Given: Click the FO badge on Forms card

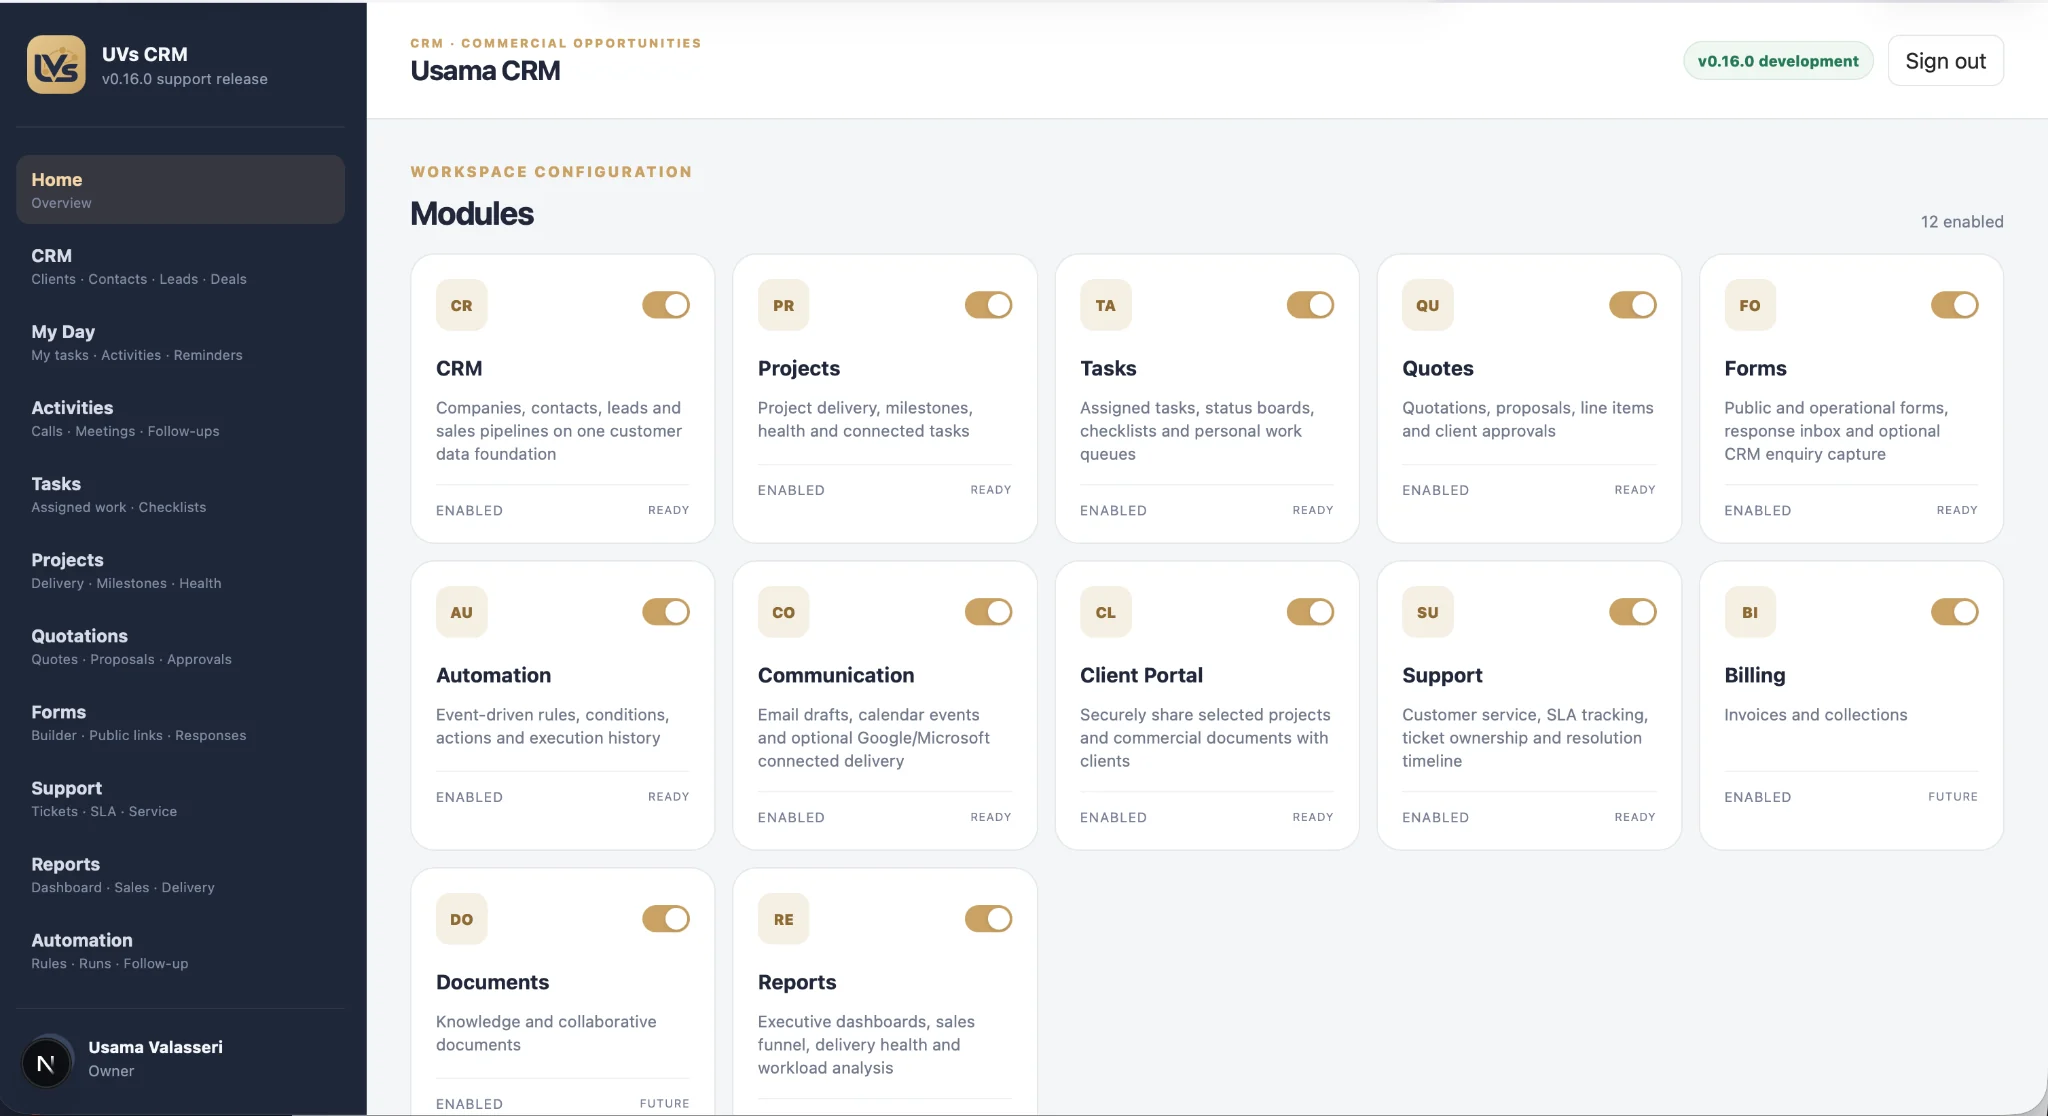Looking at the screenshot, I should tap(1749, 305).
